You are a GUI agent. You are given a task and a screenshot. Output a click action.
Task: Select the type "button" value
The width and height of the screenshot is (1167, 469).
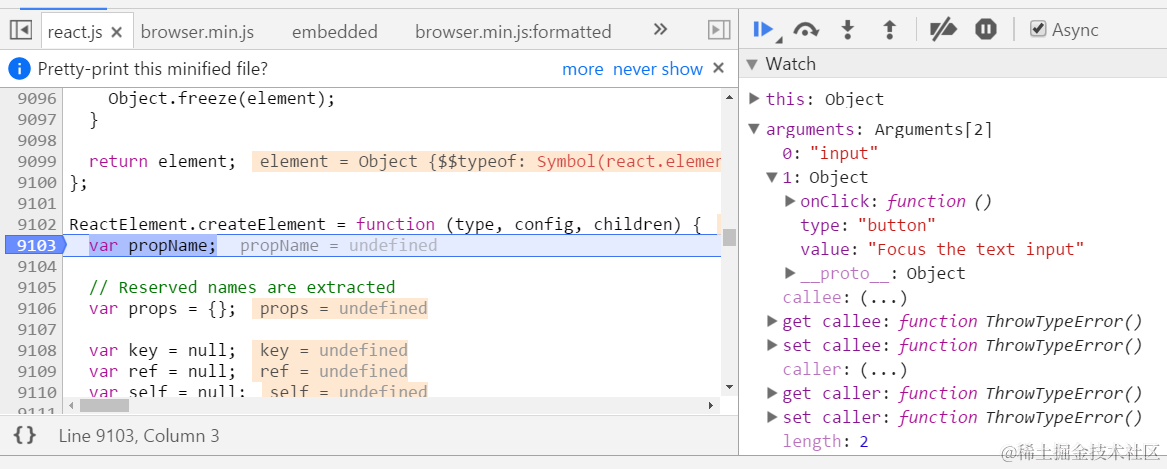(897, 225)
